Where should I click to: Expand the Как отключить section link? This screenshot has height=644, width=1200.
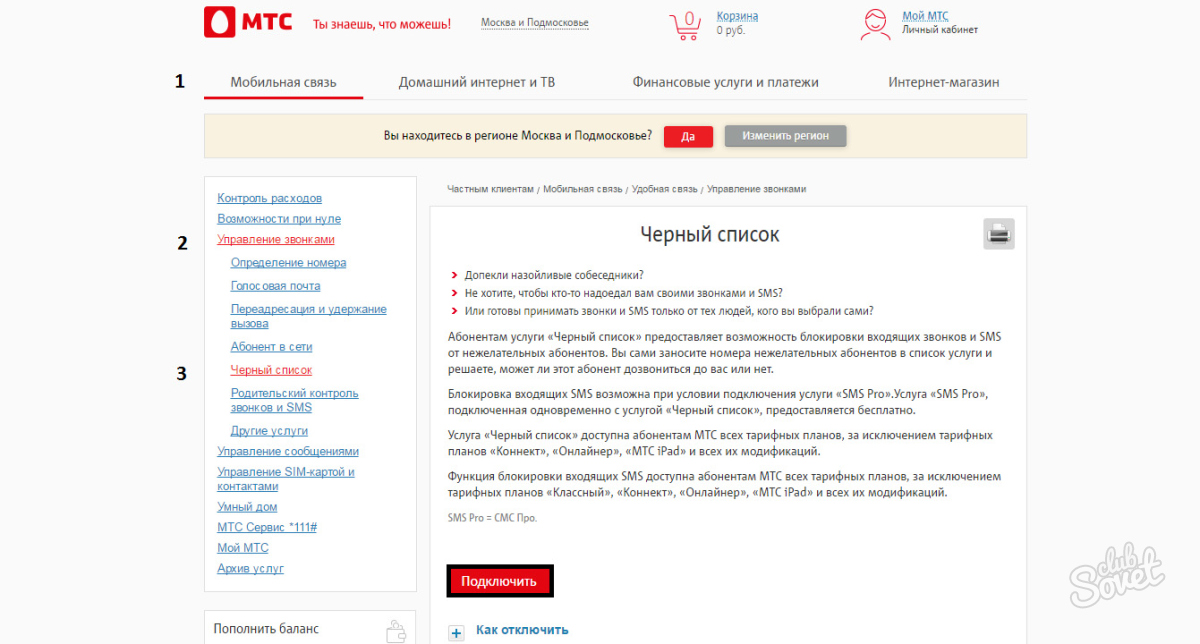click(x=522, y=630)
